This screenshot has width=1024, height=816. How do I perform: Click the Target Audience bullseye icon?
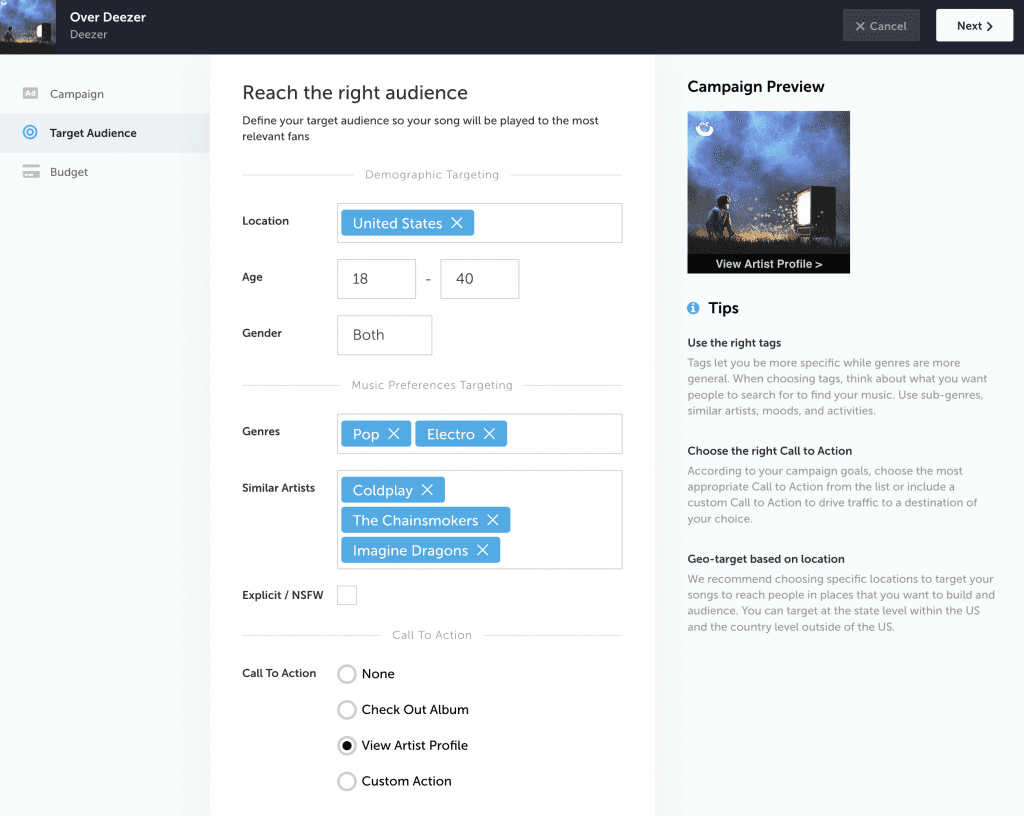tap(30, 133)
